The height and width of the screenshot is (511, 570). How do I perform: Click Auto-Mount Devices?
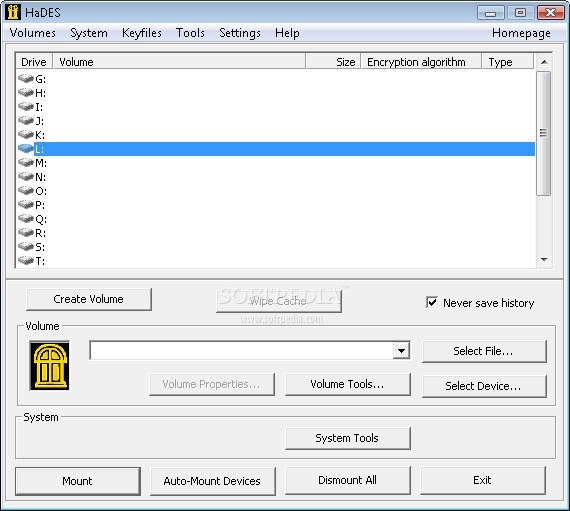[x=212, y=481]
